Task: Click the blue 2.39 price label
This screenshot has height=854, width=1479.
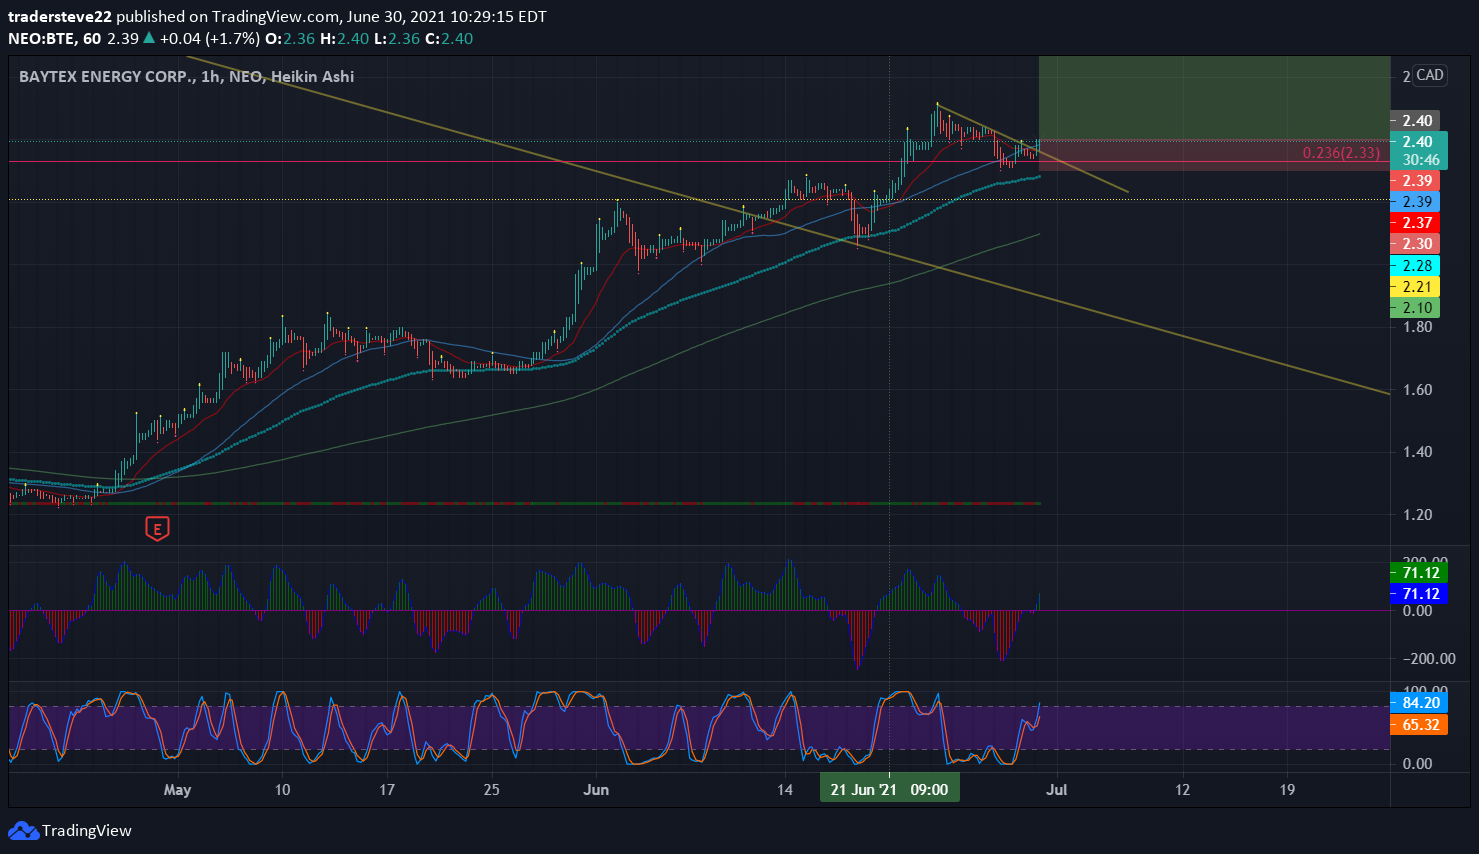Action: coord(1415,202)
